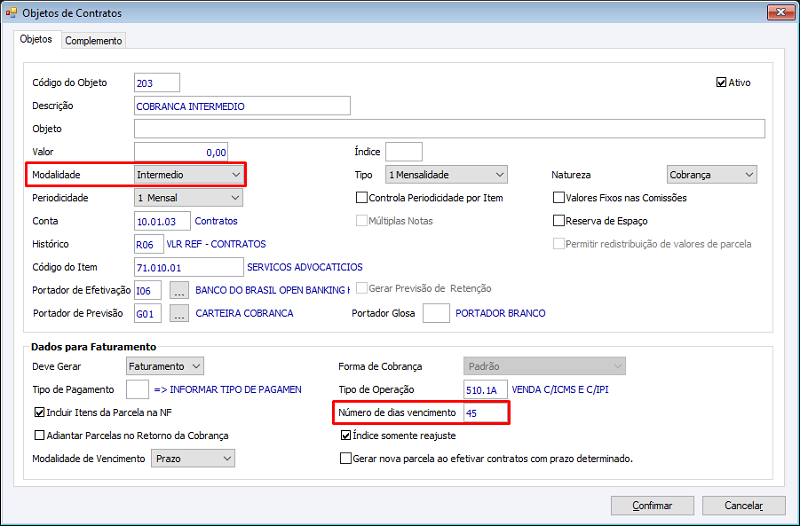This screenshot has width=800, height=526.
Task: Enable Gerar nova parcela ao efetivar contratos
Action: pos(345,458)
